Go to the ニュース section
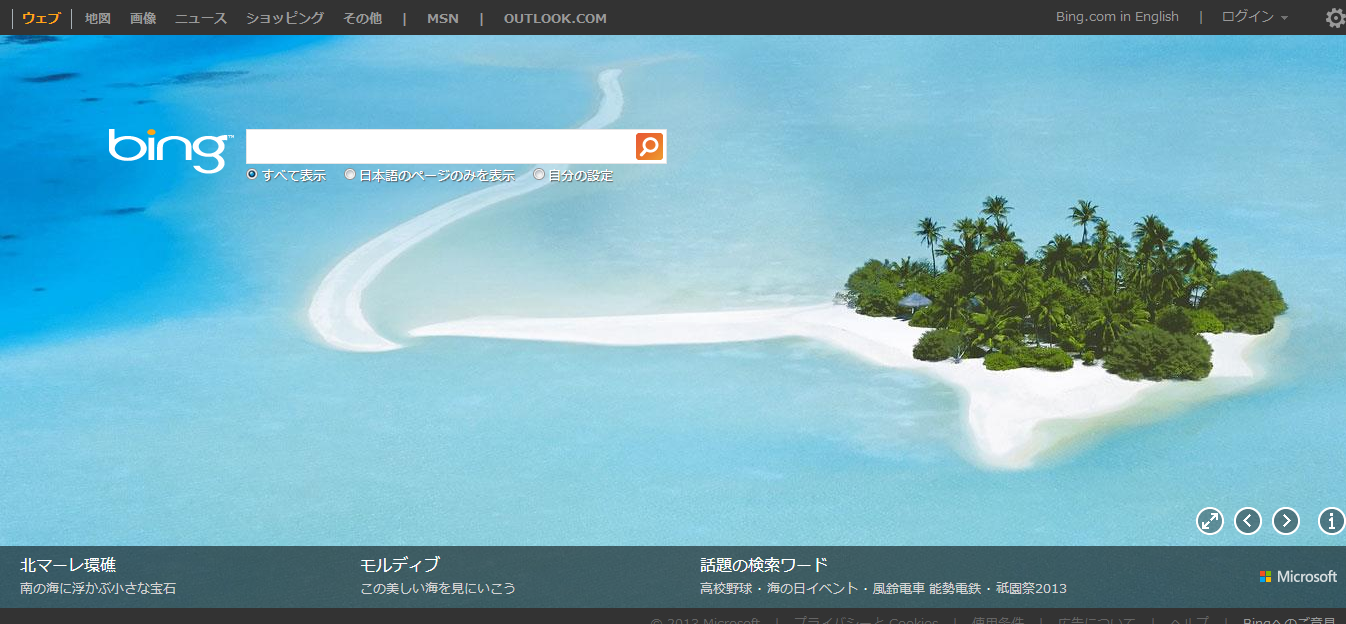The width and height of the screenshot is (1346, 624). click(x=201, y=18)
